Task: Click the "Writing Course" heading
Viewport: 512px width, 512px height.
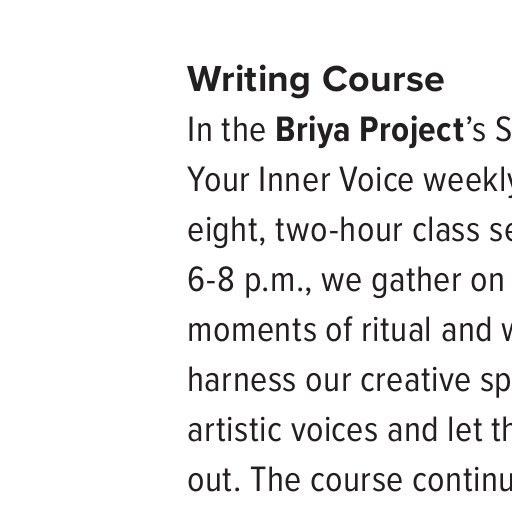Action: point(316,81)
